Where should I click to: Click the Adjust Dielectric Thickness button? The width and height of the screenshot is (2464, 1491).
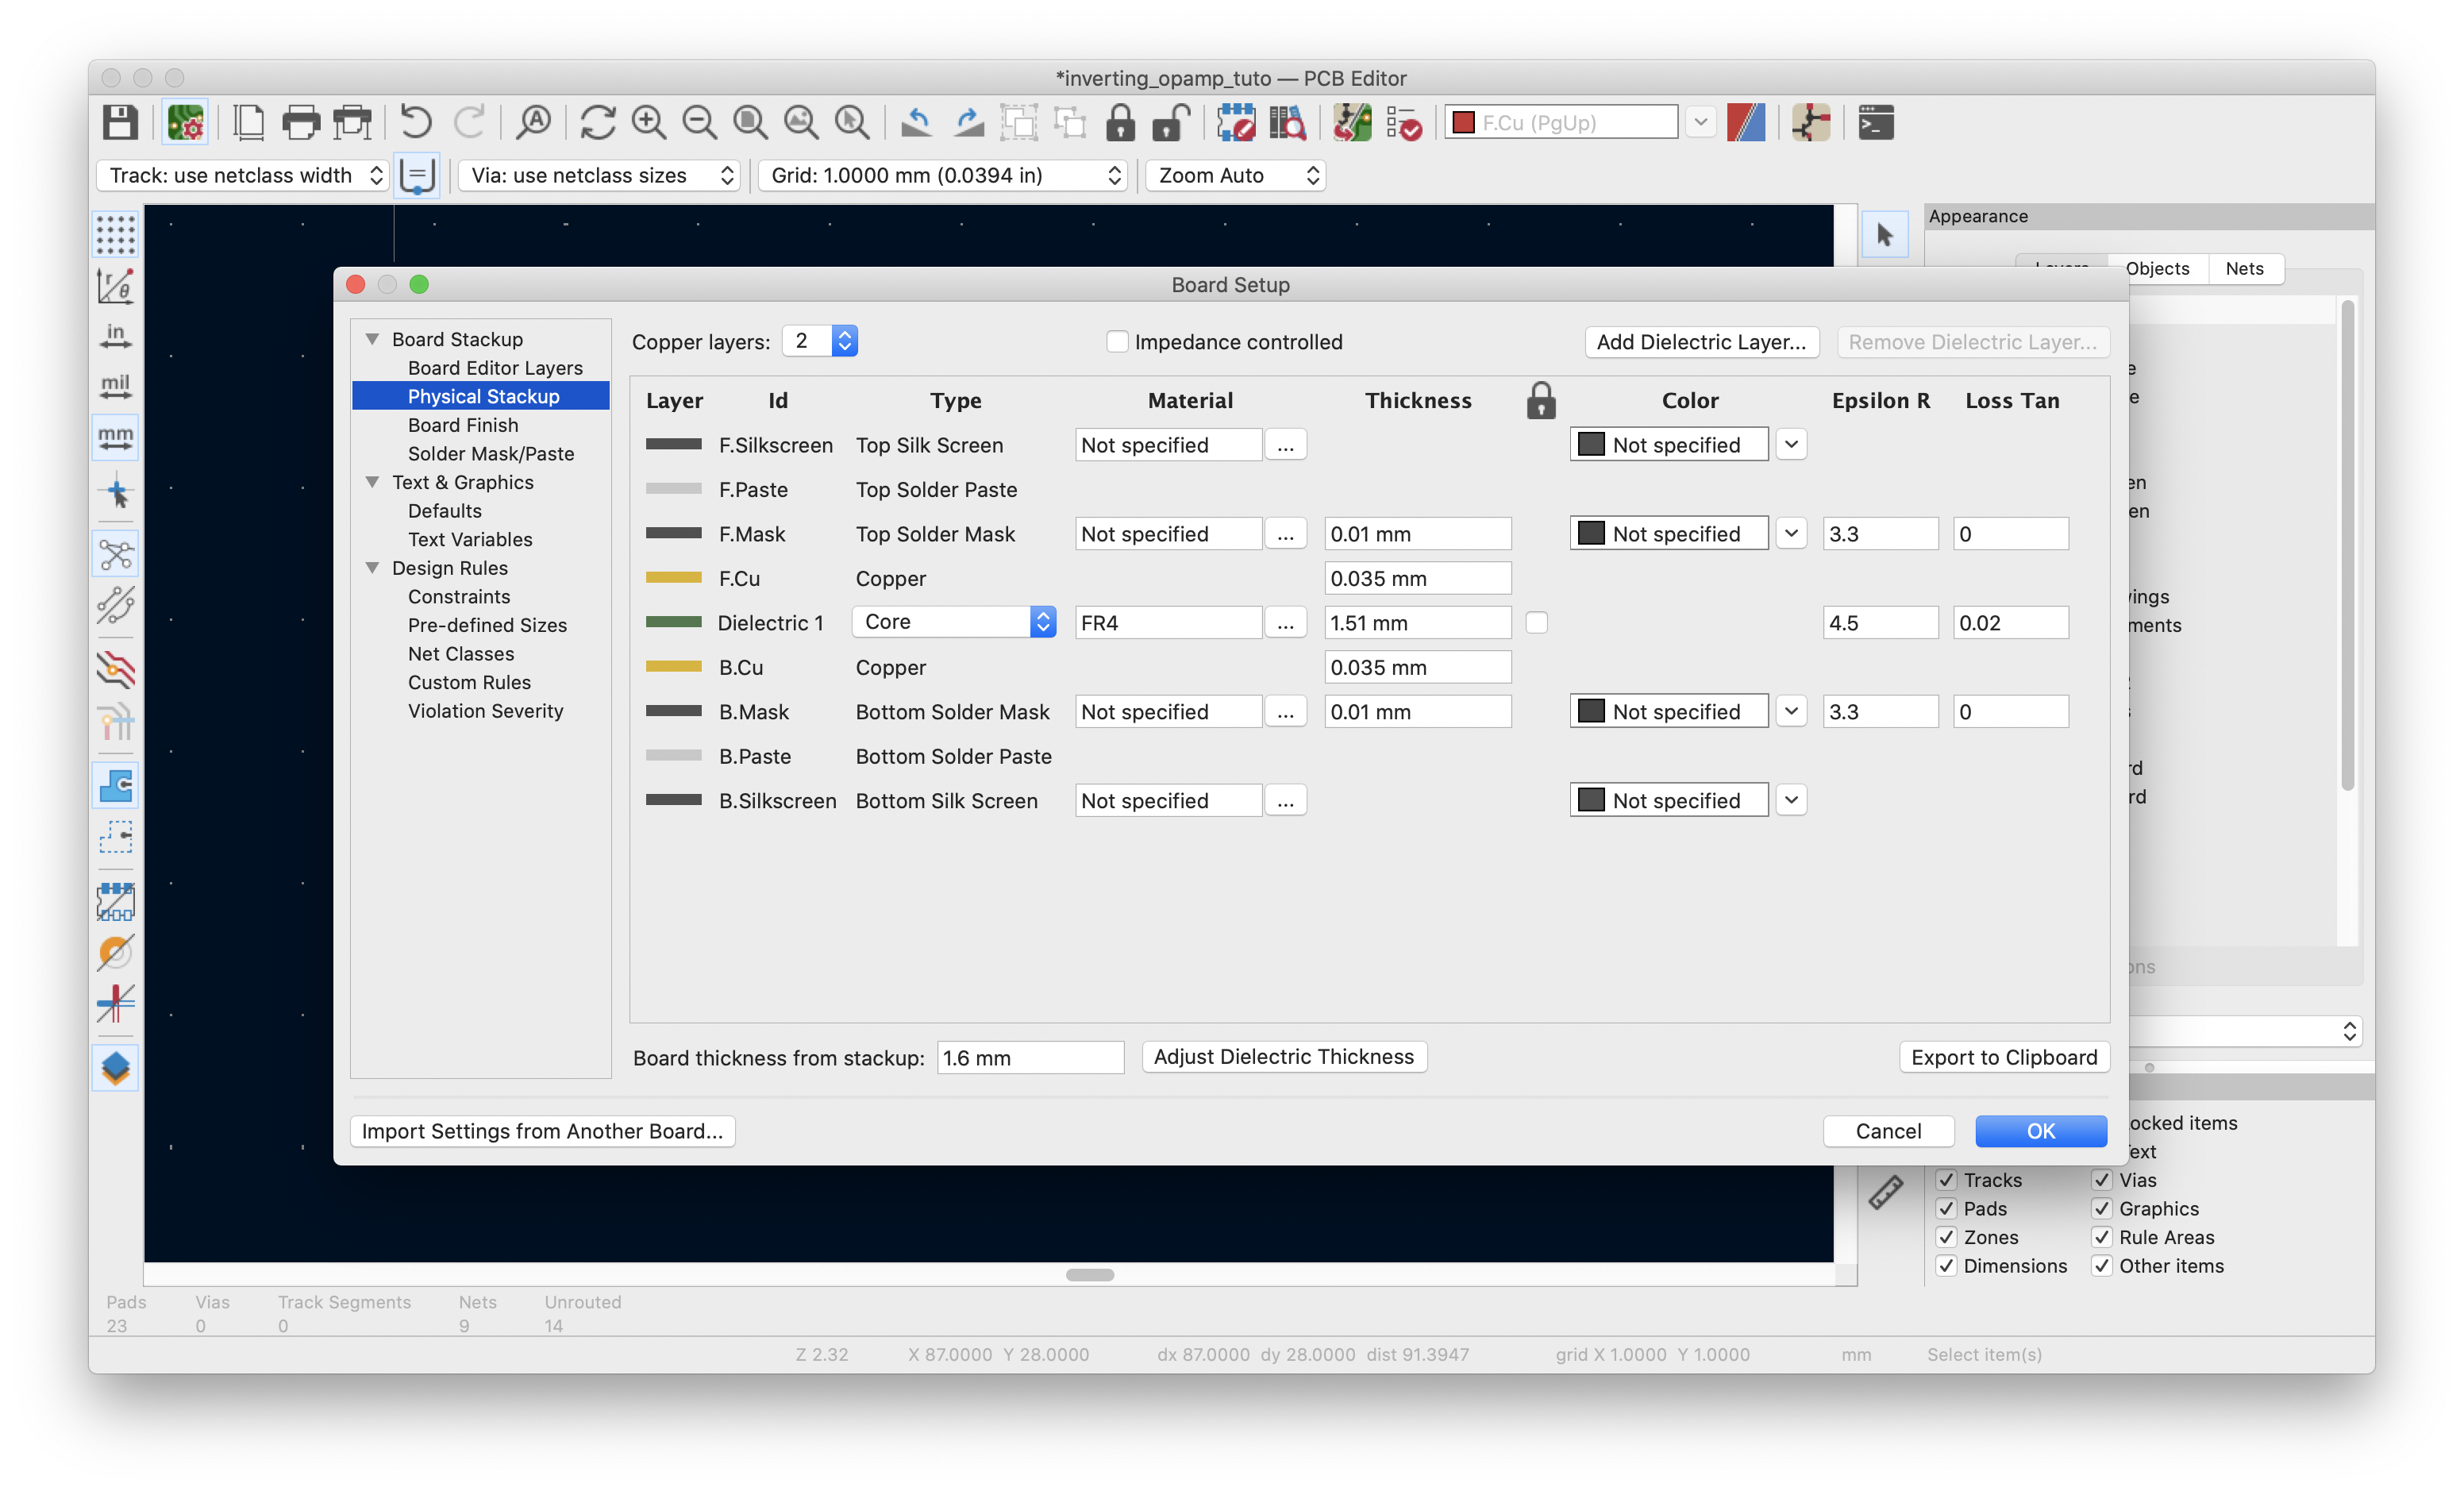tap(1283, 1056)
